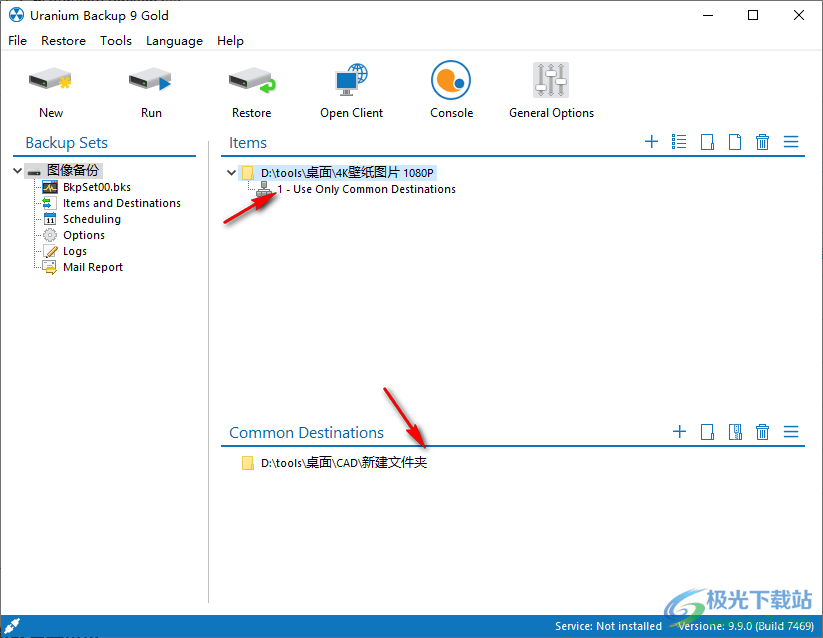
Task: Click the list icon in Items header
Action: point(679,142)
